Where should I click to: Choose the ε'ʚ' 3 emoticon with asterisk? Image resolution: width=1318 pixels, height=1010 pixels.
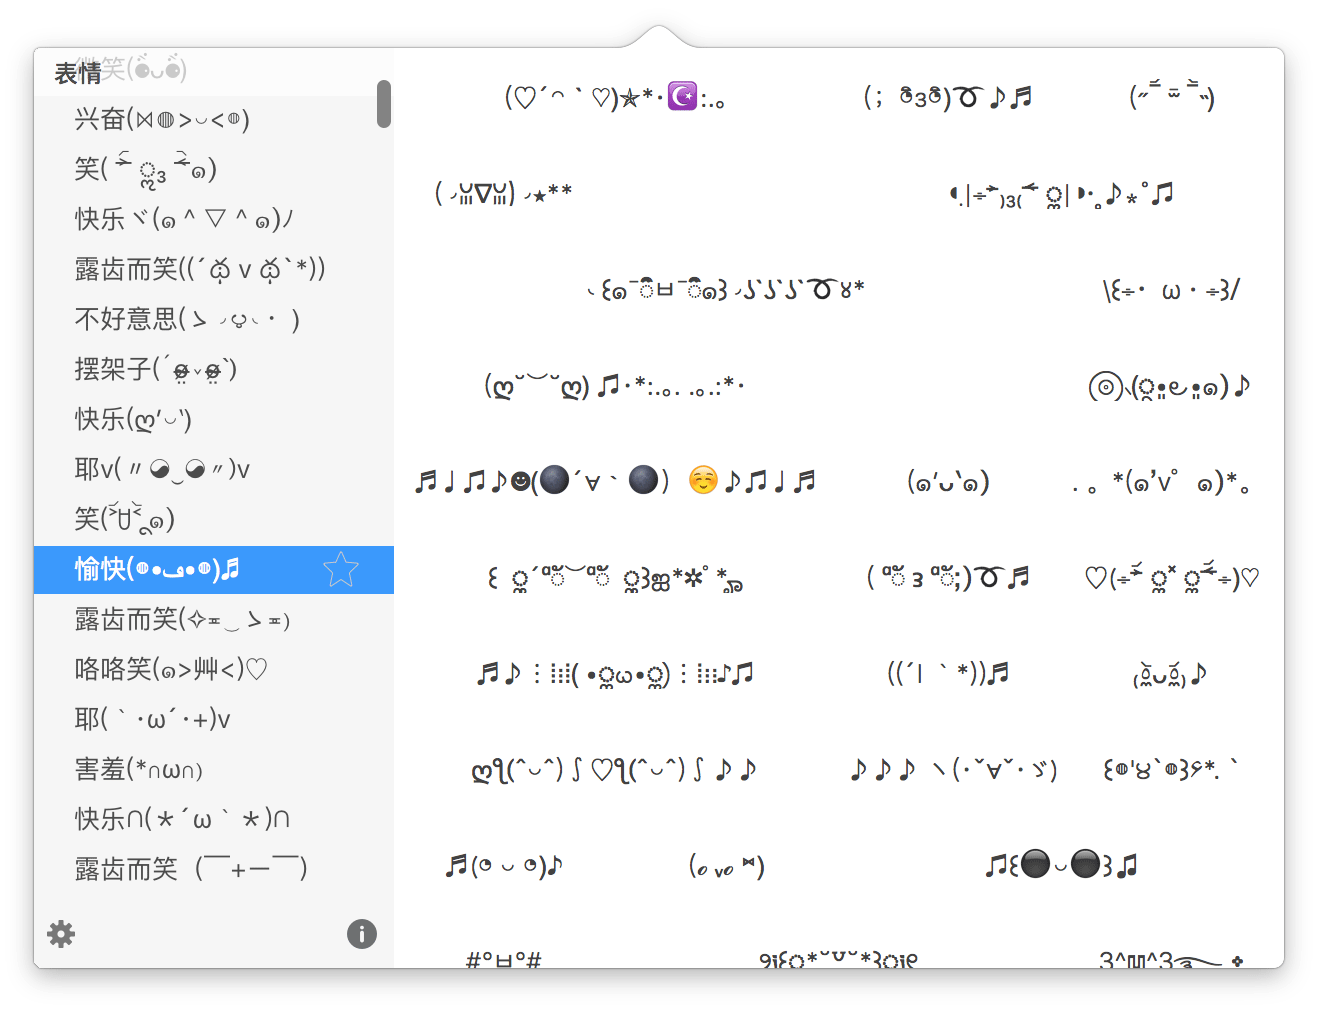pos(1171,769)
